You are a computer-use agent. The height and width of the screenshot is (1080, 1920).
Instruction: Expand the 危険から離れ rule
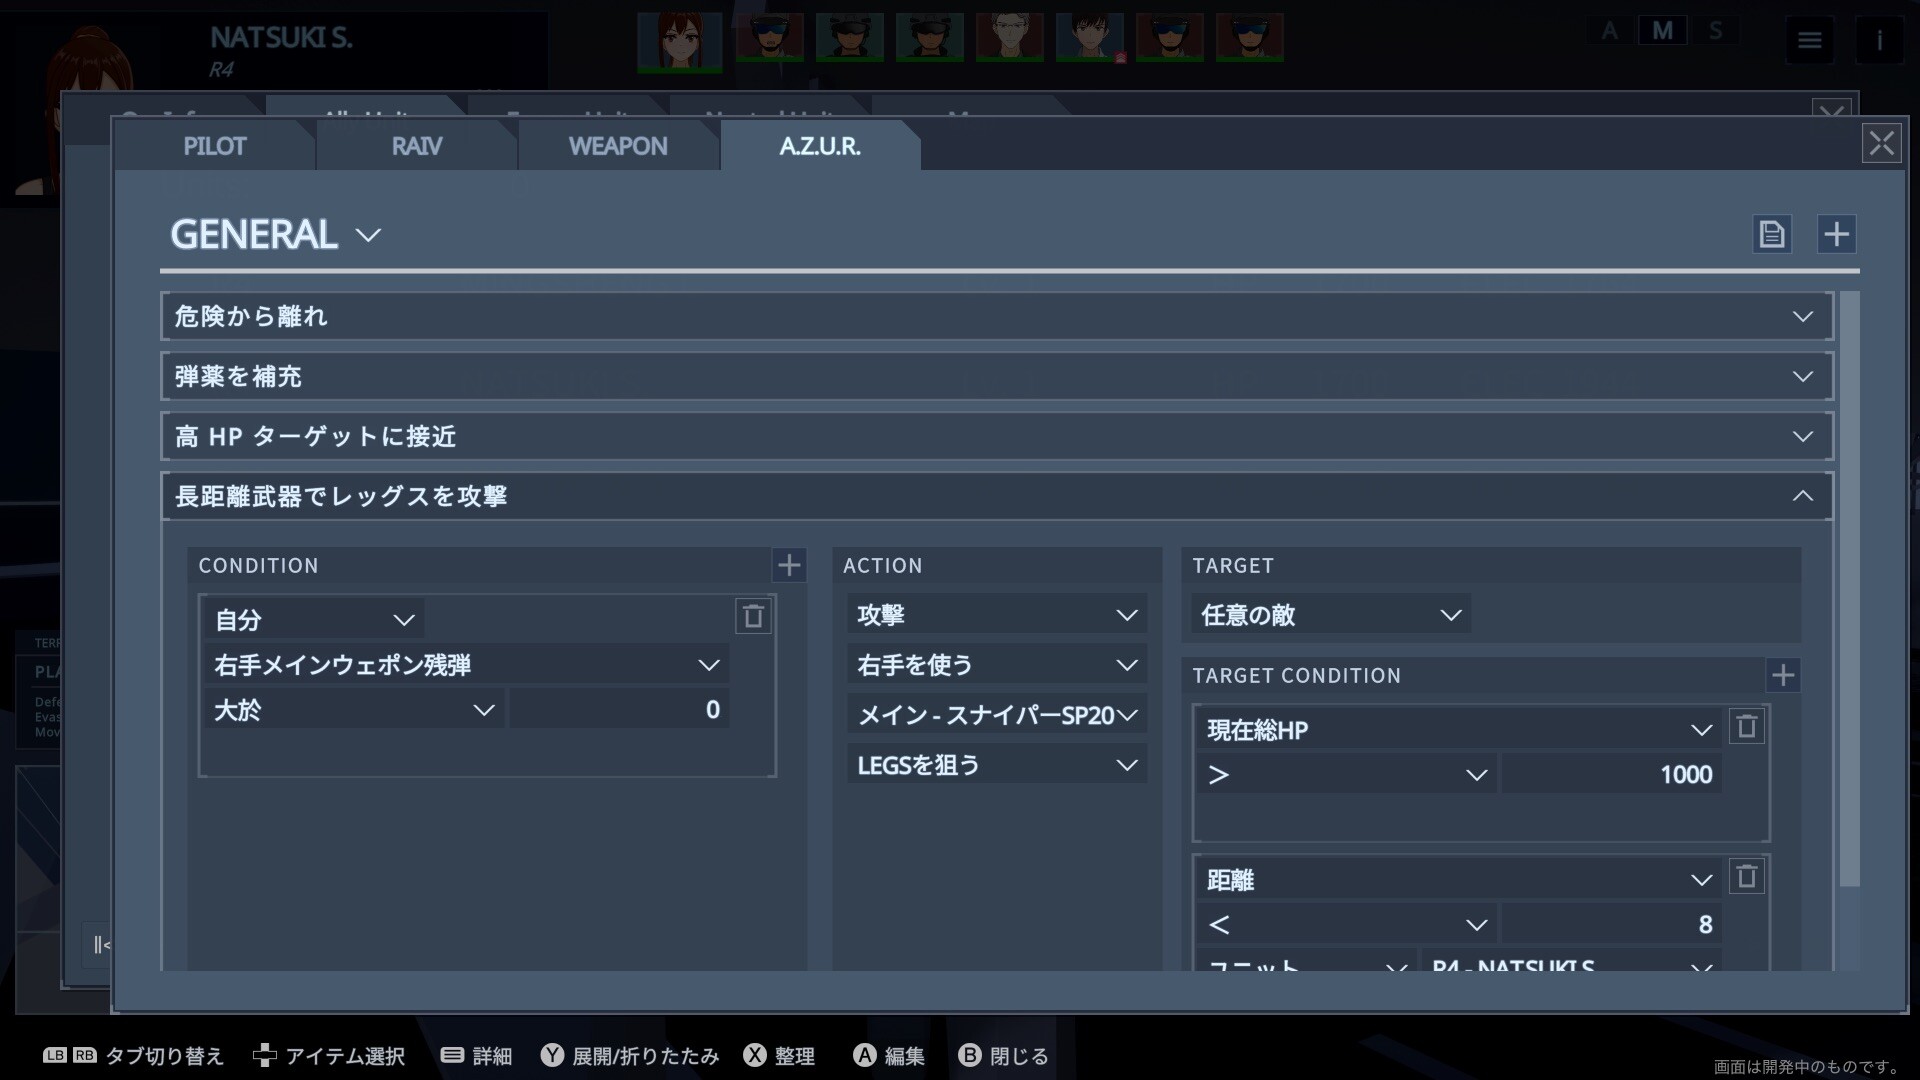(x=1802, y=316)
